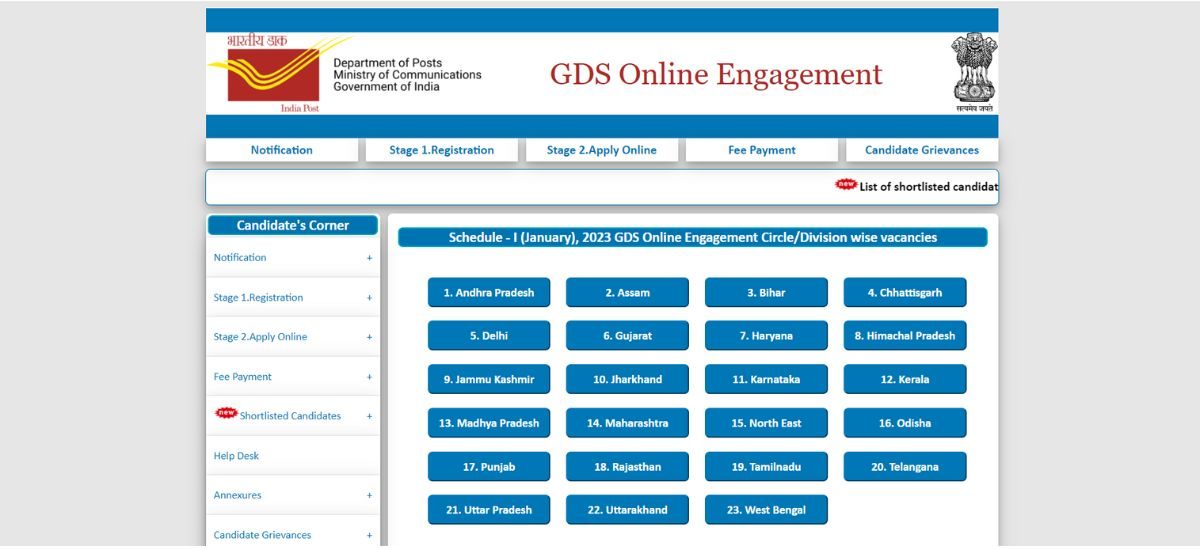View 15. North East vacancies
1200x549 pixels.
[x=766, y=423]
